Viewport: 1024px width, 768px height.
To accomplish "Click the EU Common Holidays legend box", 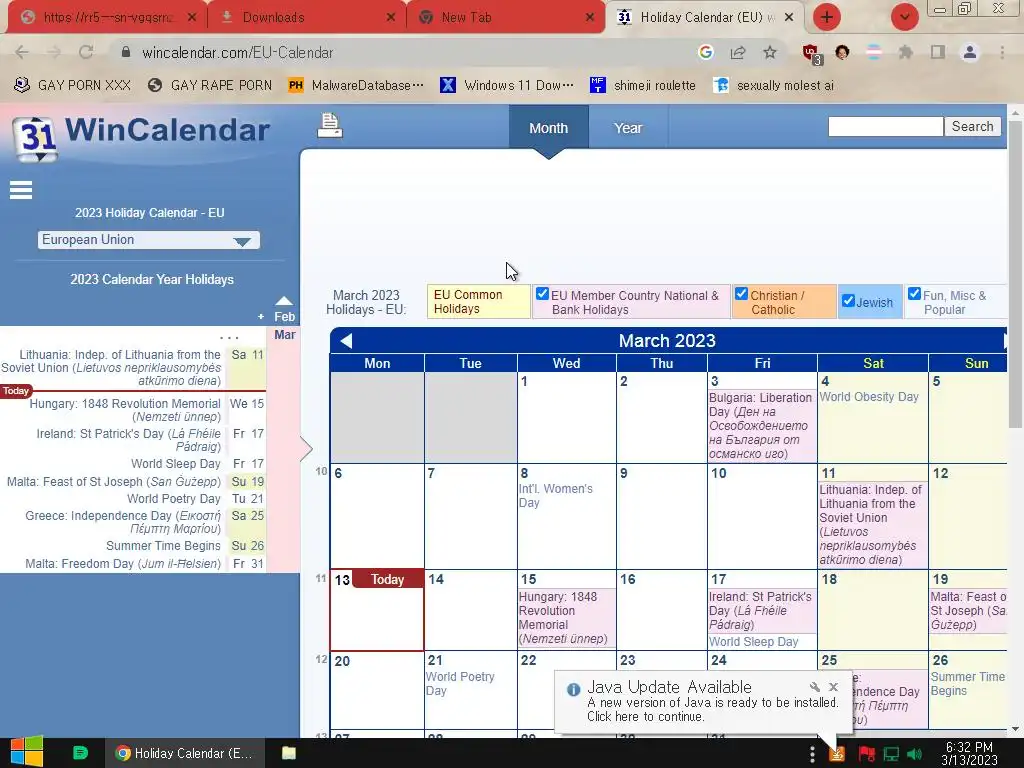I will 478,302.
